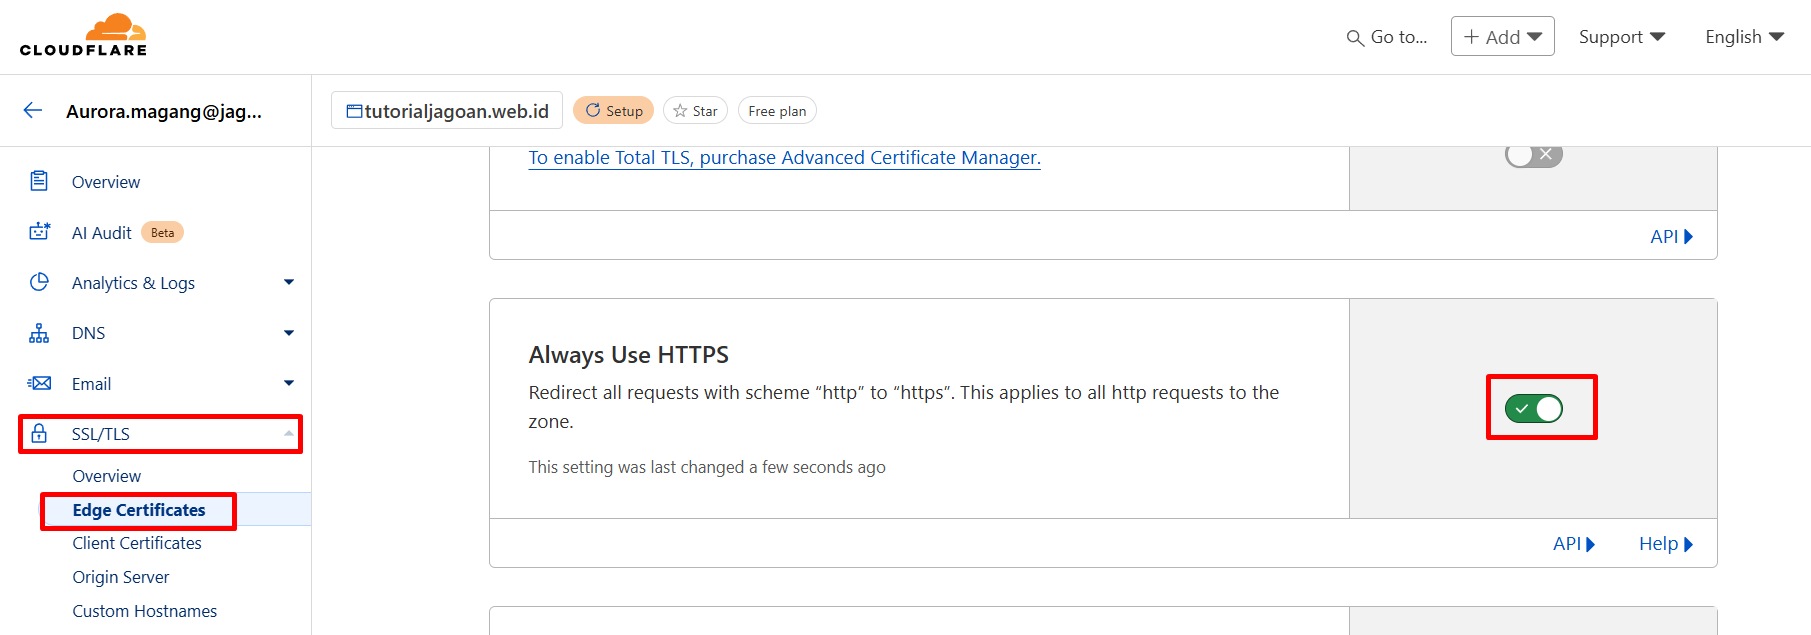Image resolution: width=1811 pixels, height=635 pixels.
Task: Expand DNS submenu arrow
Action: tap(289, 333)
